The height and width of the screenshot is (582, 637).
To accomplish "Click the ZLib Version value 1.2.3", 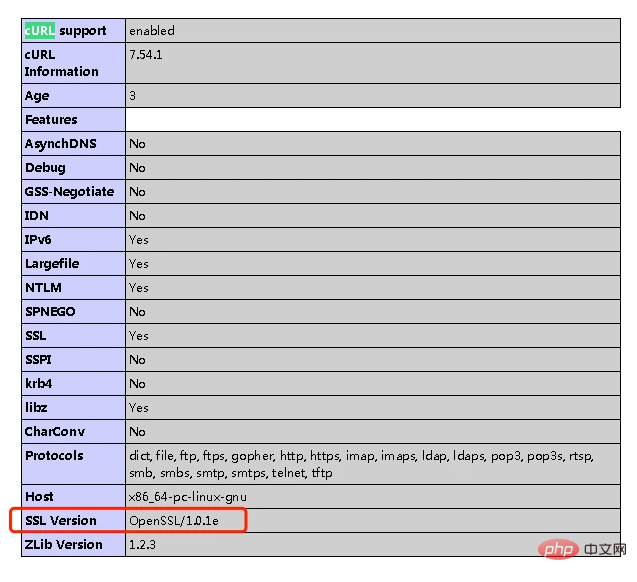I will (x=143, y=545).
